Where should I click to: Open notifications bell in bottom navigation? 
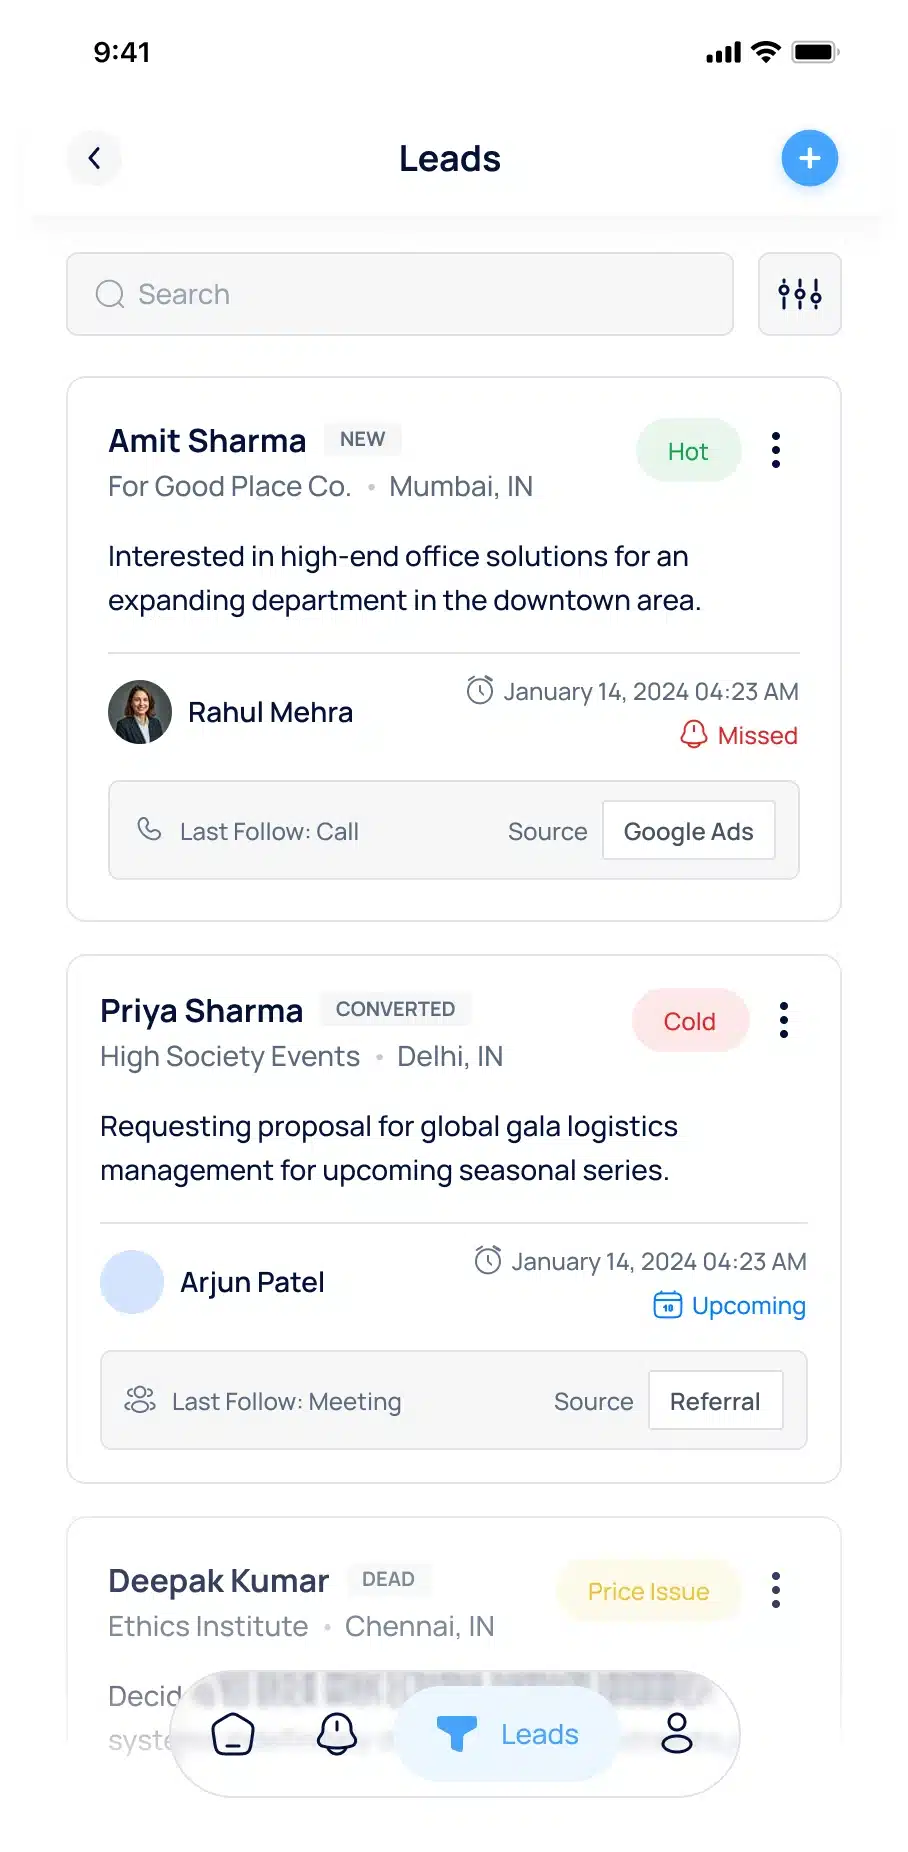coord(337,1734)
